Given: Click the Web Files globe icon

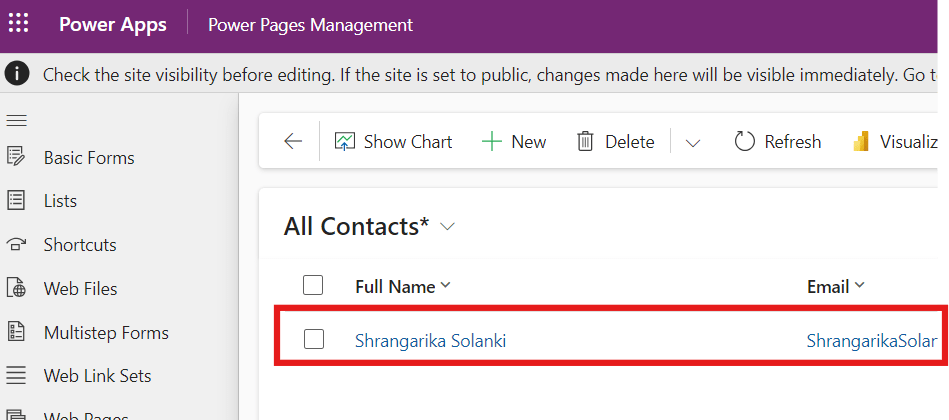Looking at the screenshot, I should 16,289.
